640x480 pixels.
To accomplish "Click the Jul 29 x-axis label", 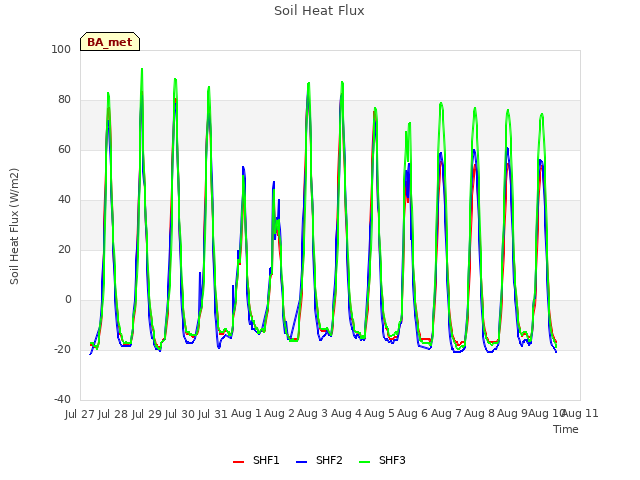I will tap(146, 414).
